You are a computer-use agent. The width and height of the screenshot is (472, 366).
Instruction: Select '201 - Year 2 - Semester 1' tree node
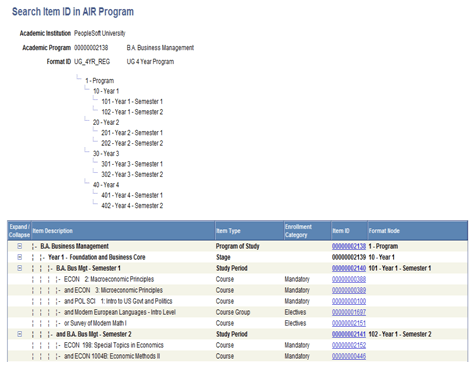tap(132, 133)
